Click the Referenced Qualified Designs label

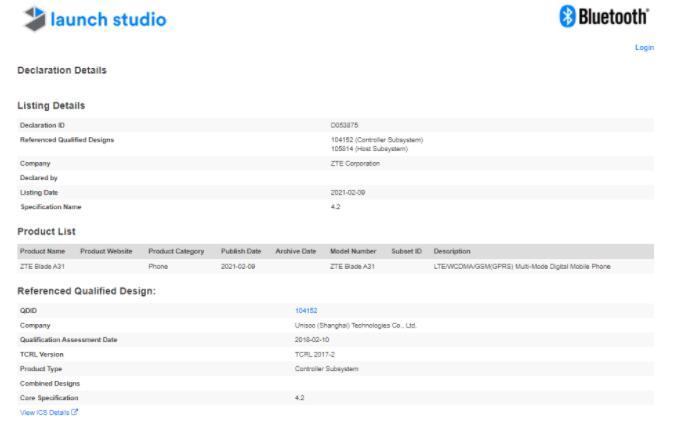click(x=67, y=140)
